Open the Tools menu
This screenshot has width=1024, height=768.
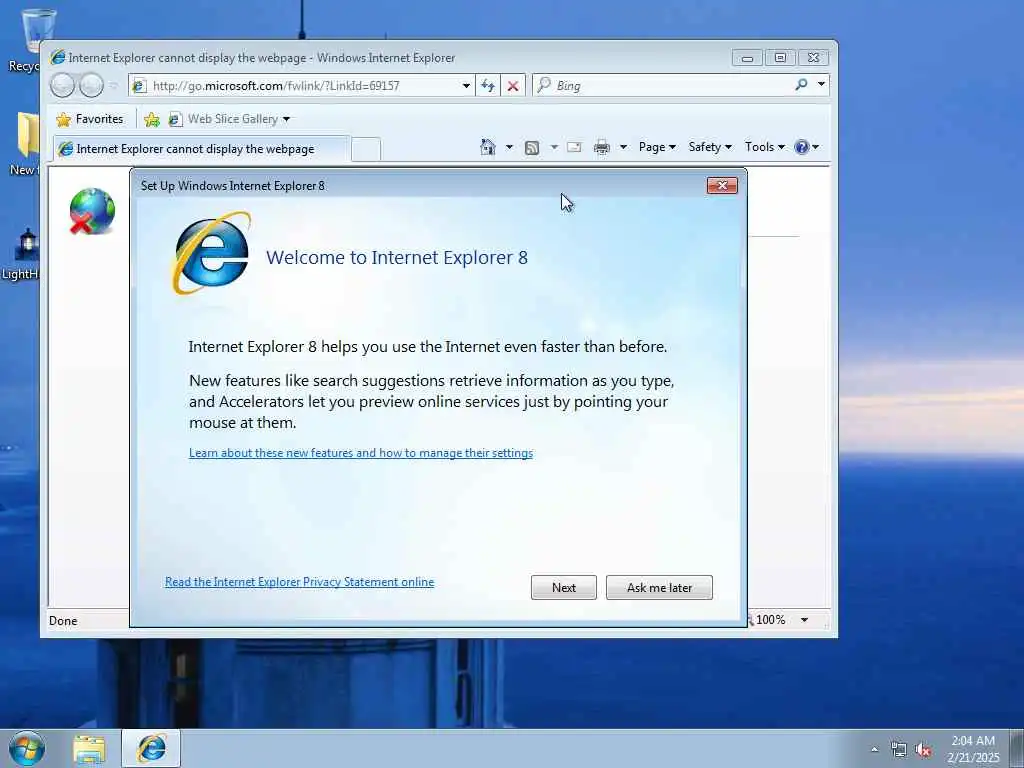pos(765,147)
